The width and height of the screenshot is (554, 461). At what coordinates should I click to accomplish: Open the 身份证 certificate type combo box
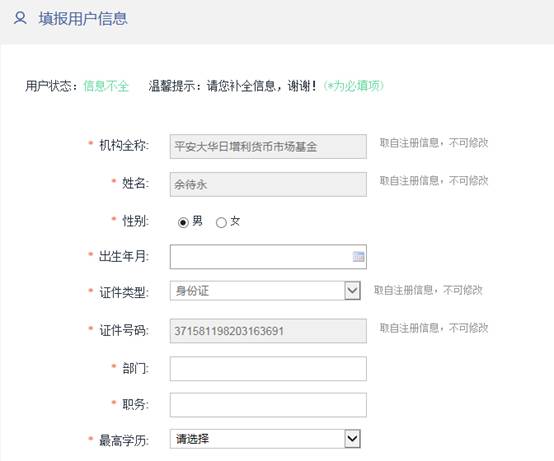coord(265,291)
